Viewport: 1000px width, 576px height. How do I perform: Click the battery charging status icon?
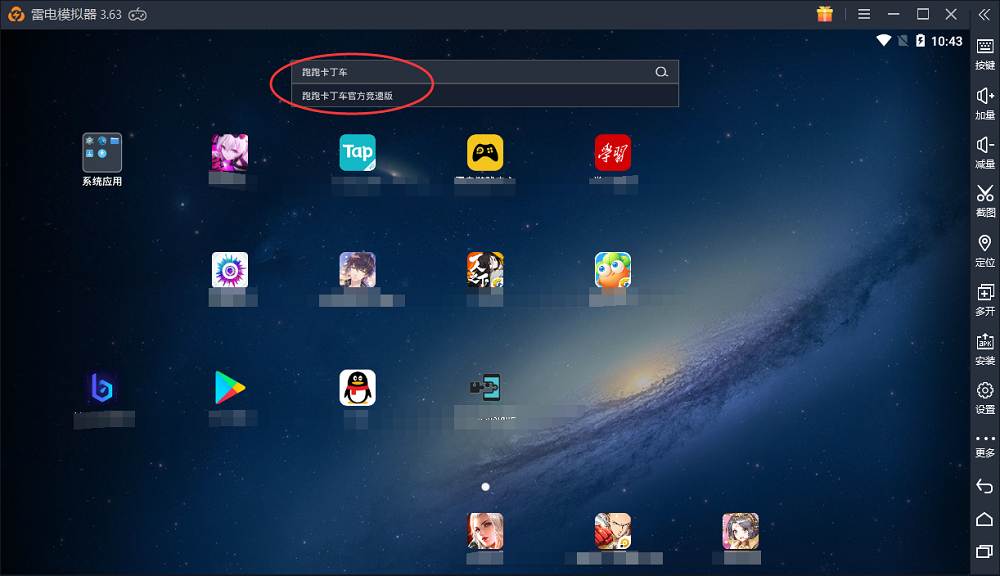pyautogui.click(x=920, y=41)
